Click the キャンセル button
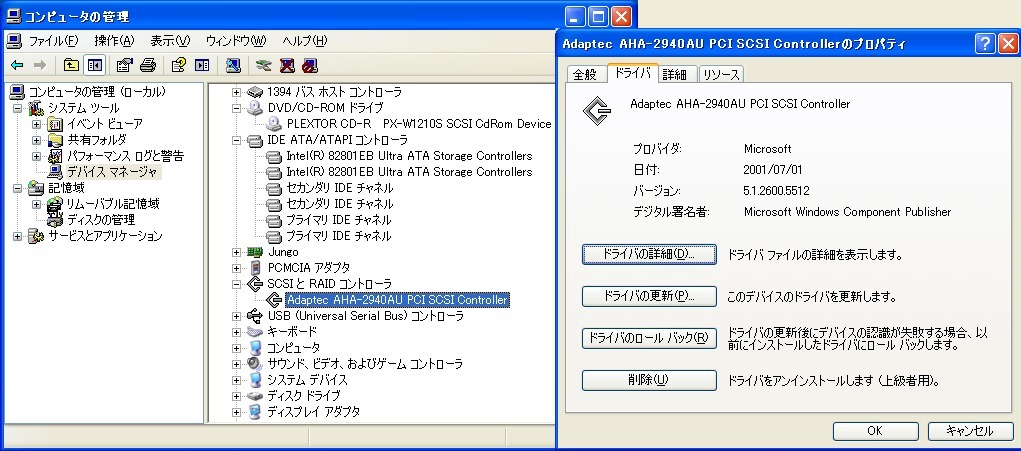 [x=970, y=431]
